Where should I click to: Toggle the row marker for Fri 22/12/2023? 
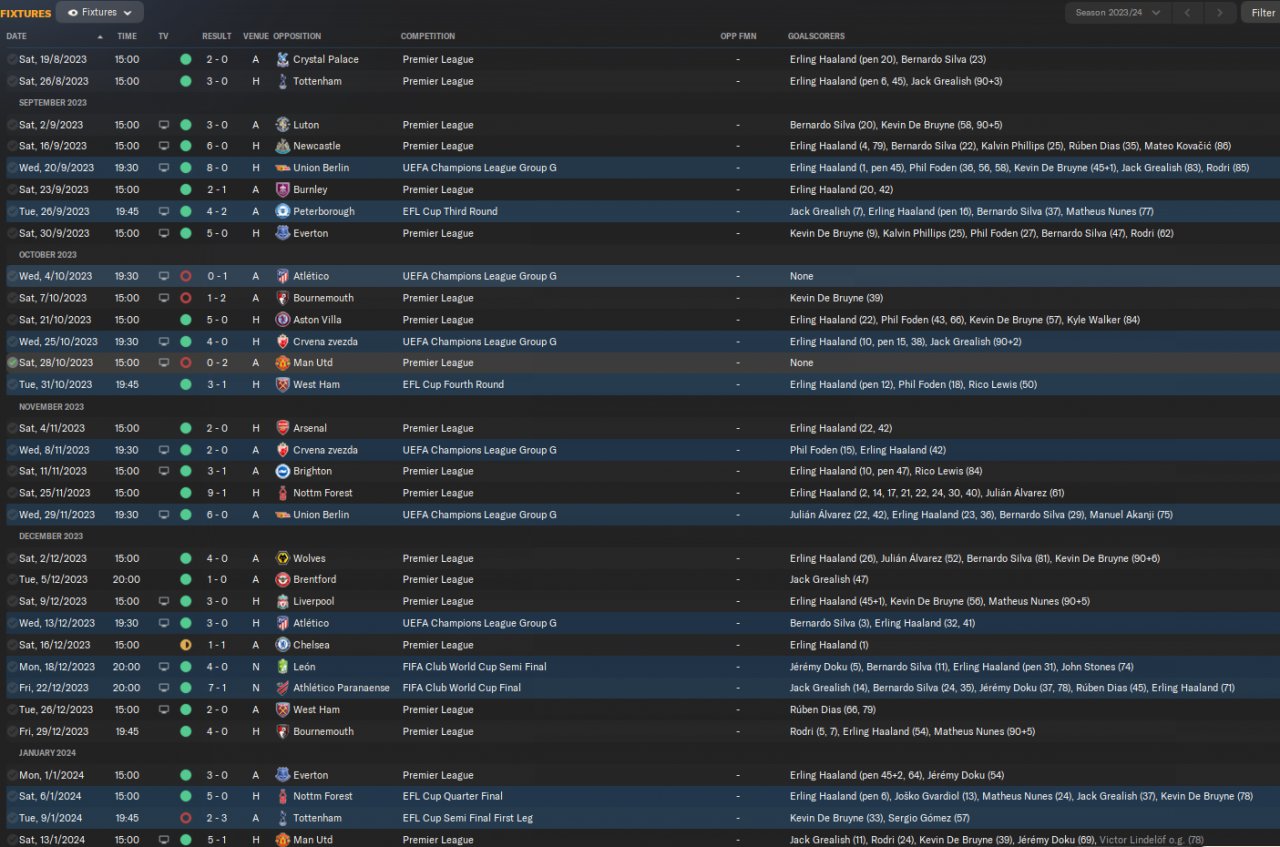[12, 688]
